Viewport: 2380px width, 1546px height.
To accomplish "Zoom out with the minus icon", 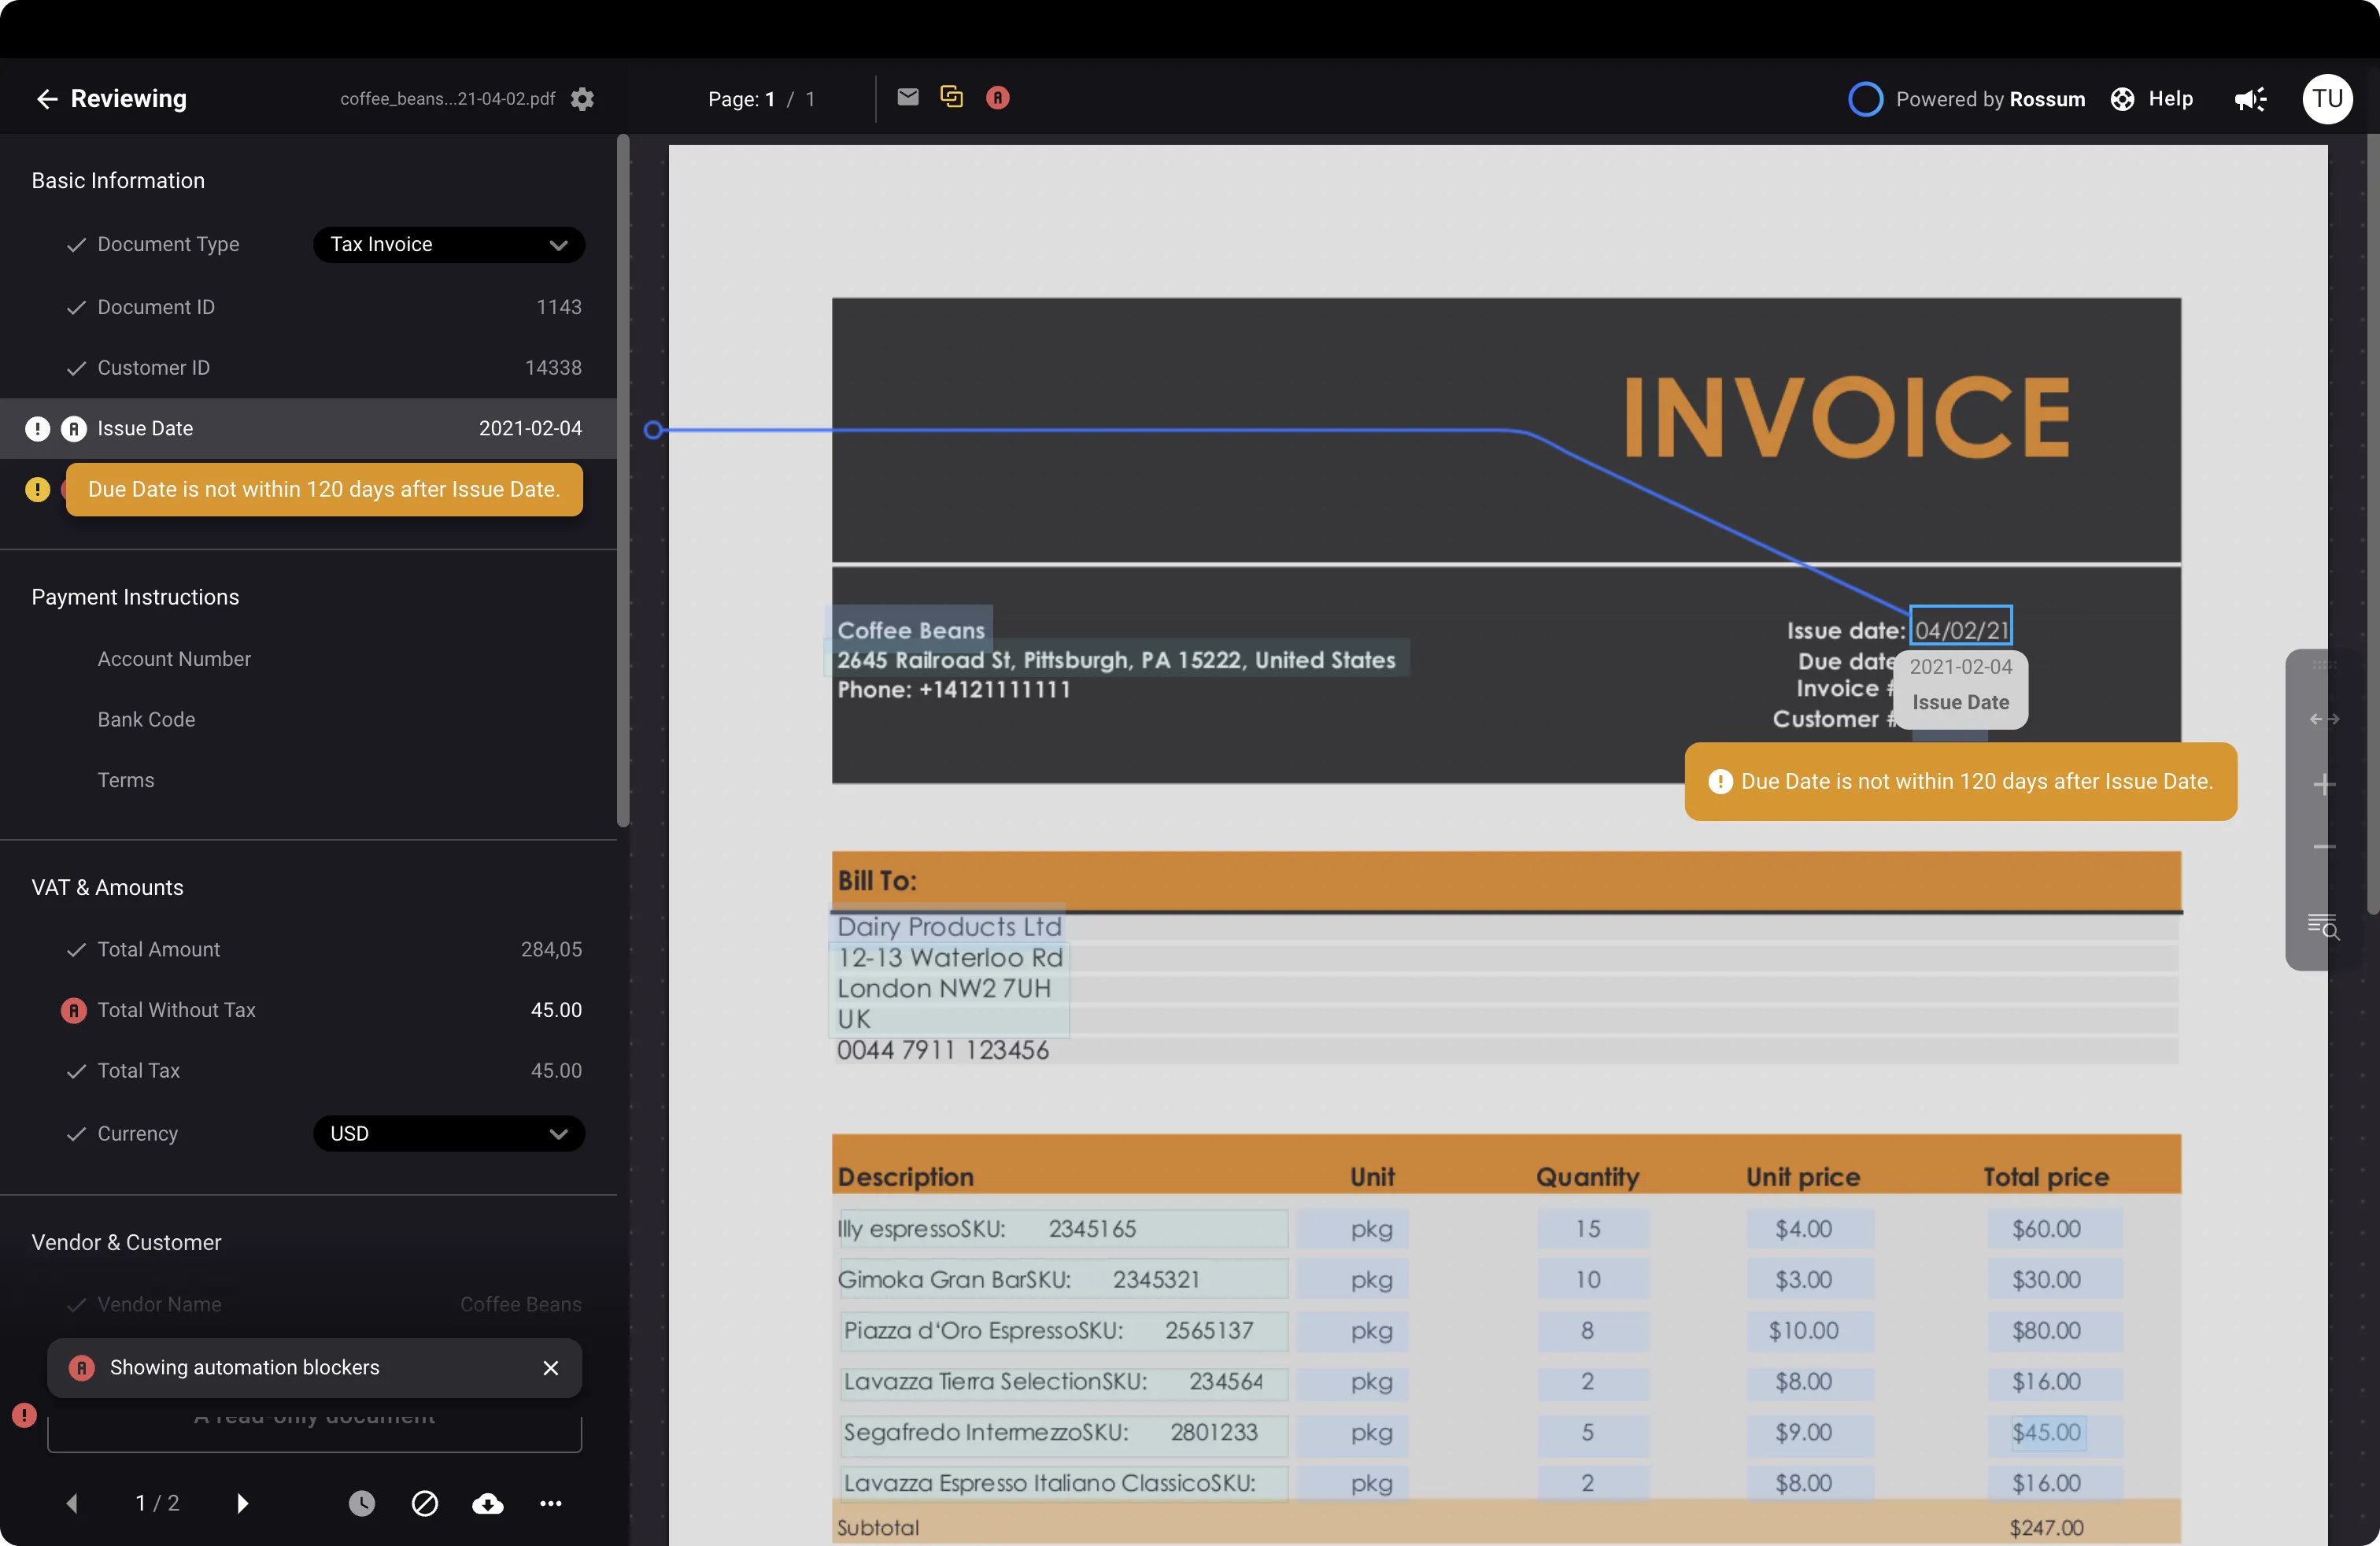I will [2324, 847].
